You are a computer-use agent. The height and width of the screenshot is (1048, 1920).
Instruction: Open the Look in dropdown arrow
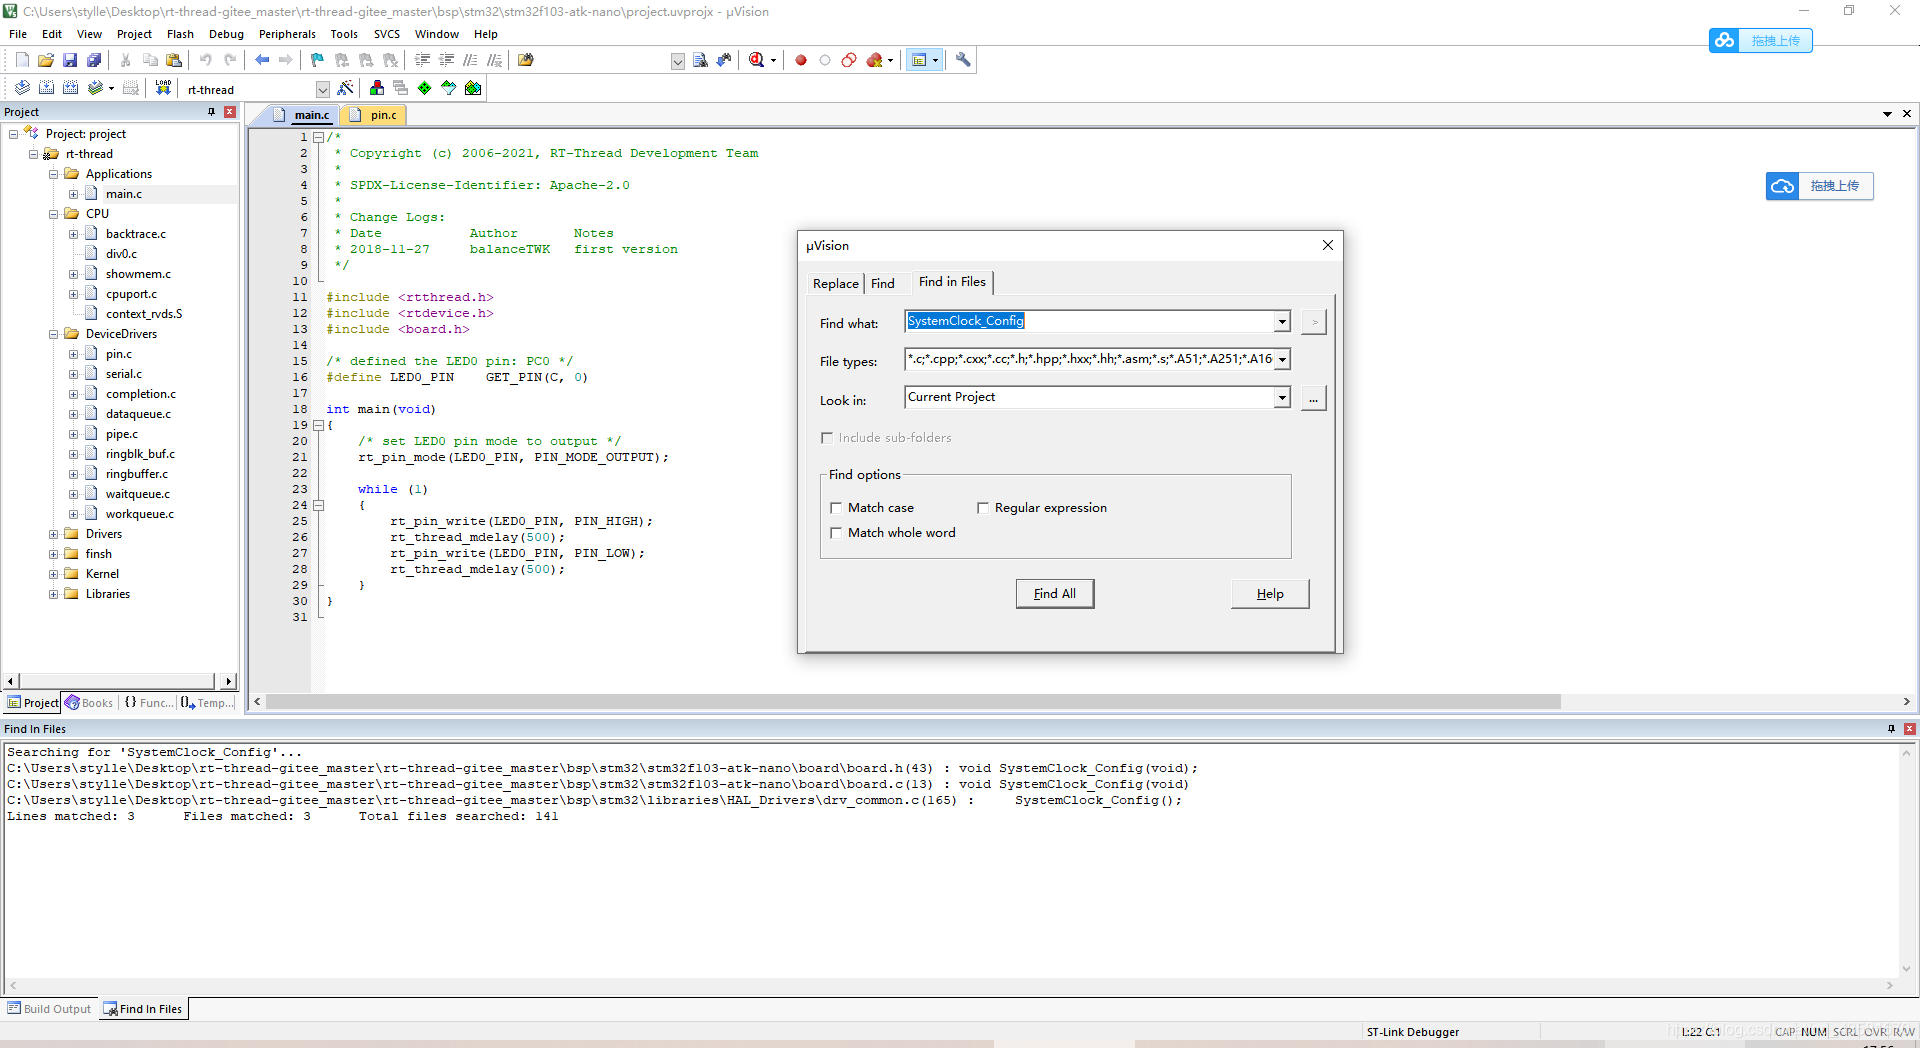[1282, 398]
